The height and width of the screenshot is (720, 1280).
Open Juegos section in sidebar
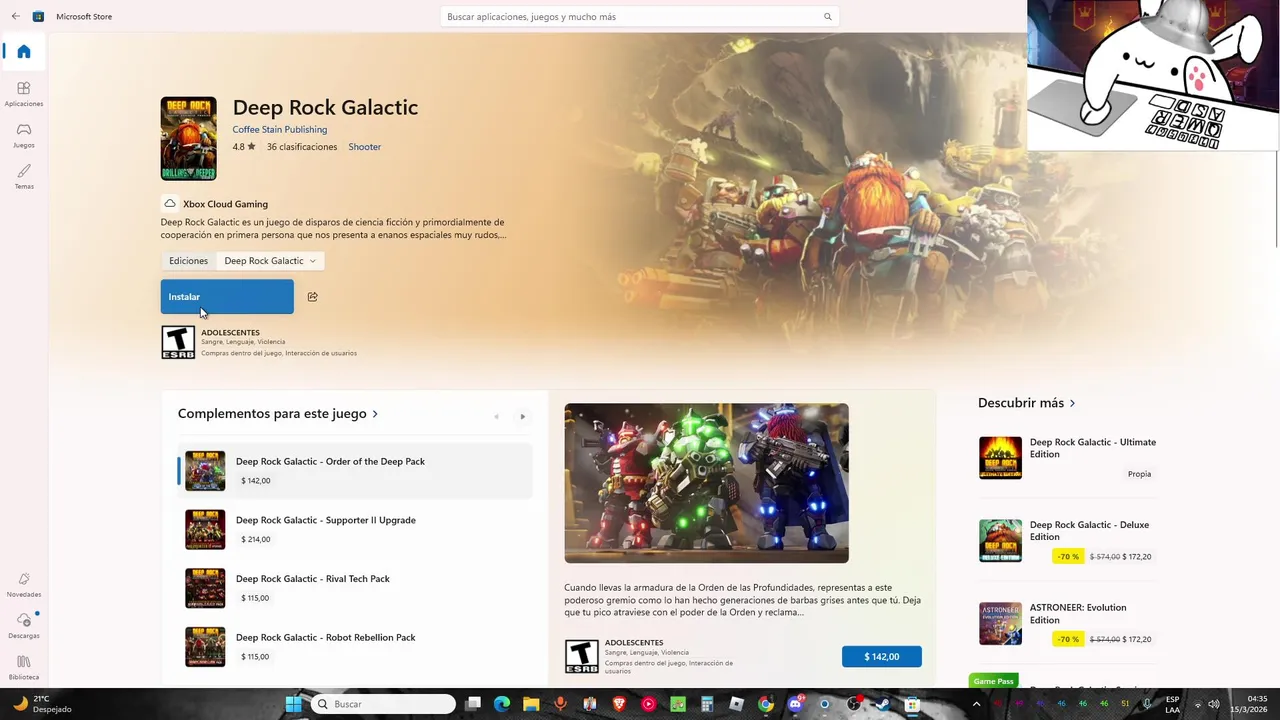[x=24, y=135]
